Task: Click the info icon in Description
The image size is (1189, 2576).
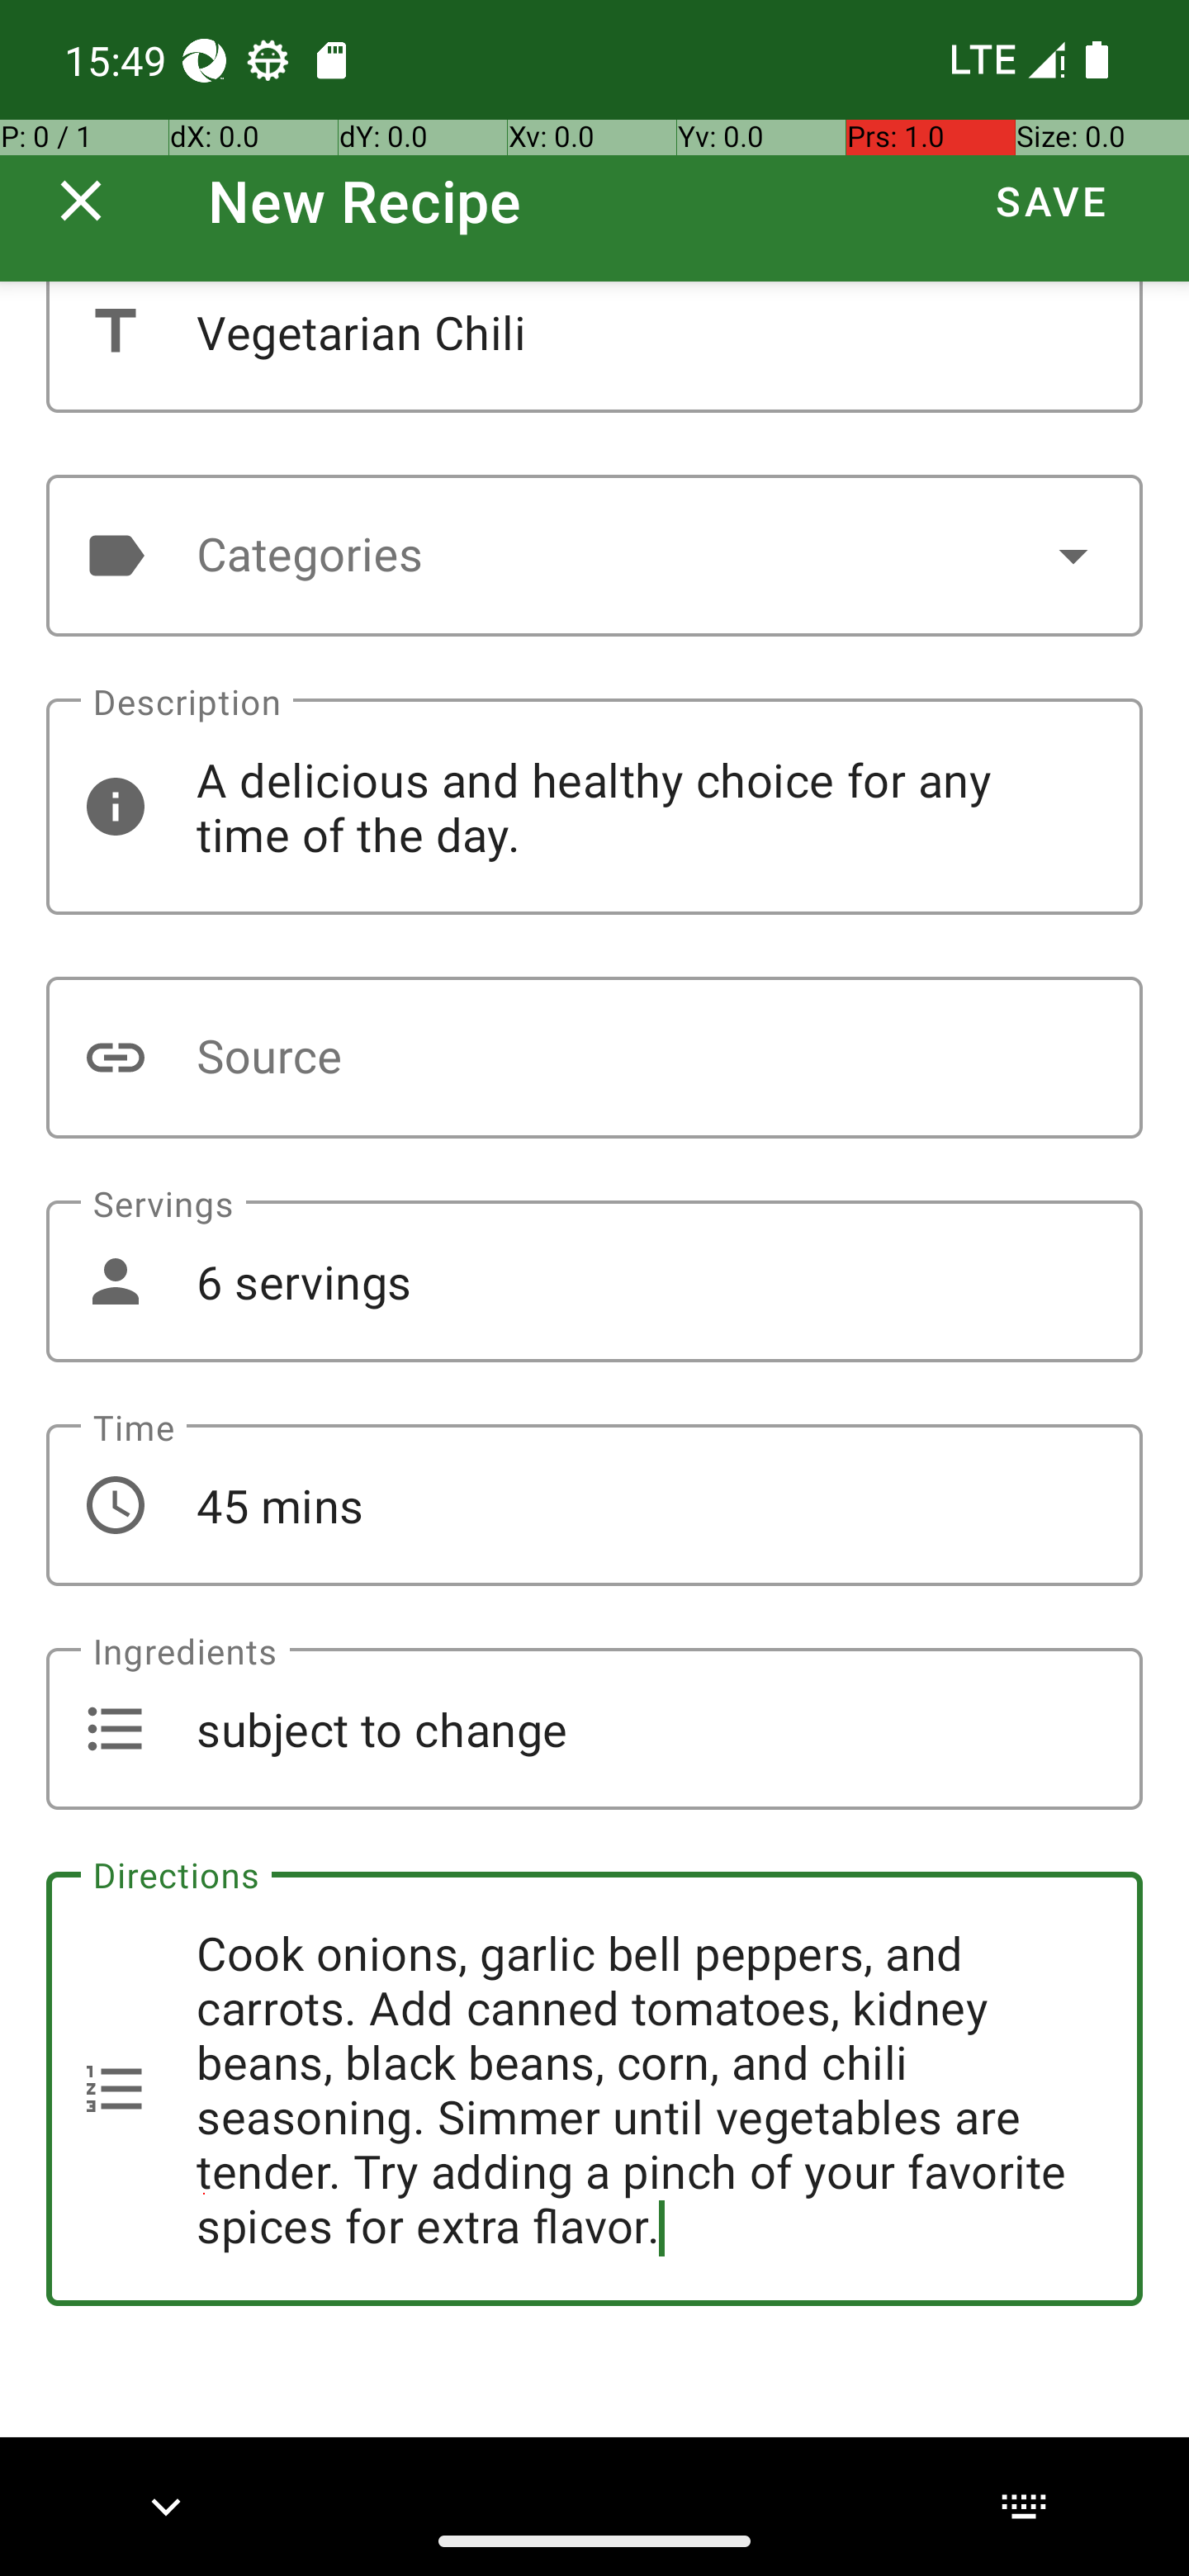Action: click(116, 806)
